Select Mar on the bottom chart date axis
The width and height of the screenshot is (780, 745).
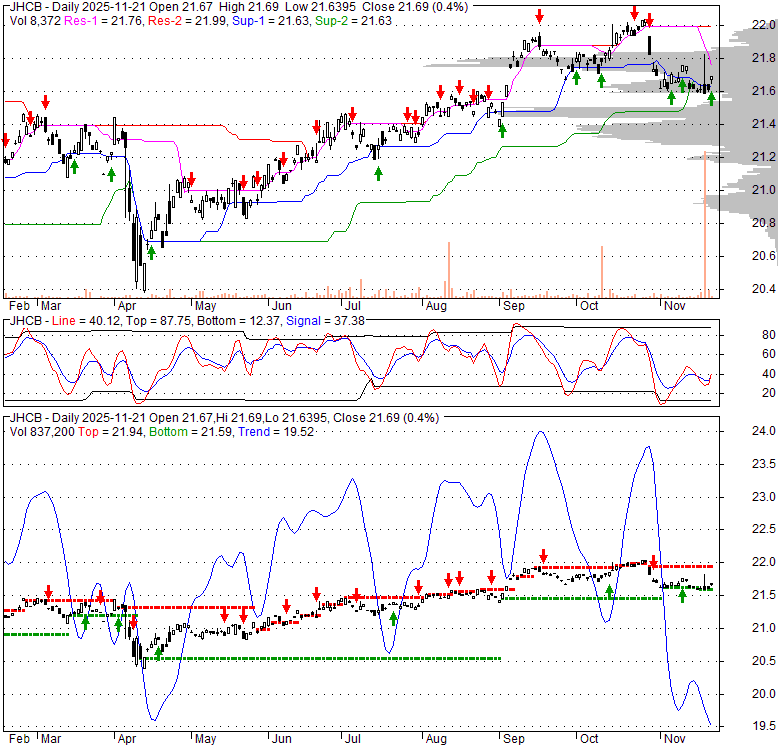51,739
